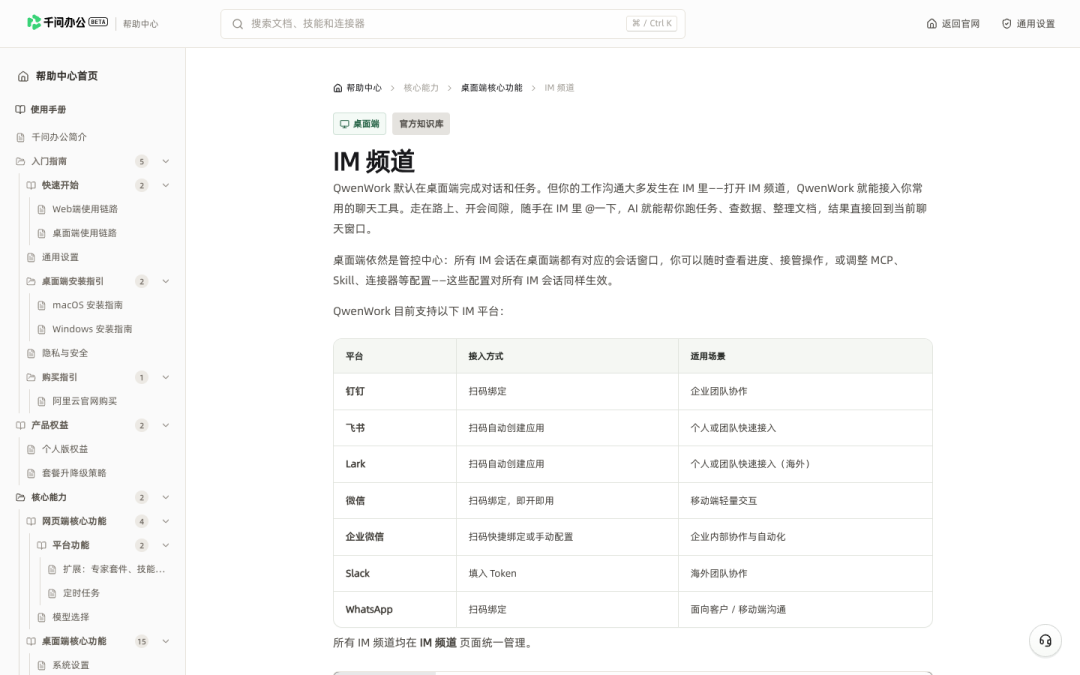Click the 填入 Token table cell

pos(567,573)
